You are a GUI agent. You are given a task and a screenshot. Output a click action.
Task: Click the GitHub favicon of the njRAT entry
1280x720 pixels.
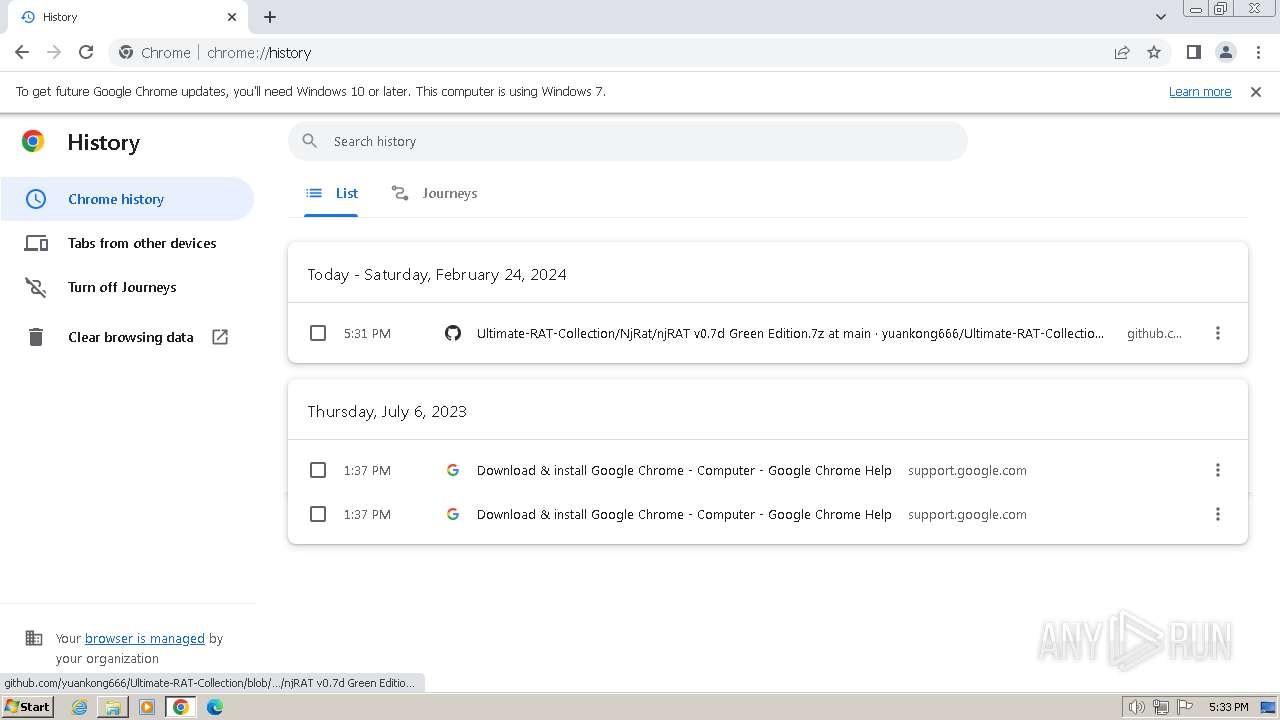pyautogui.click(x=453, y=333)
